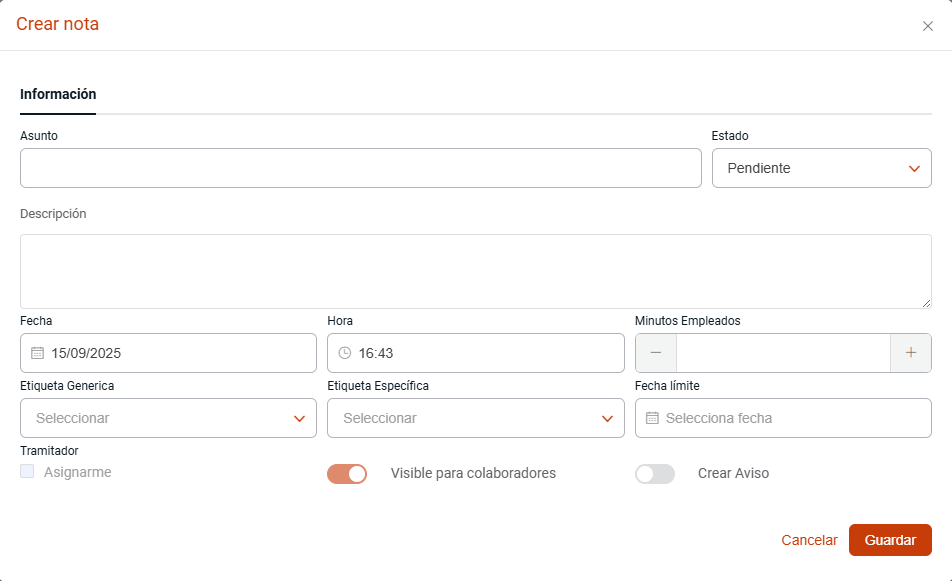Close the Crear nota dialog
Image resolution: width=952 pixels, height=581 pixels.
(x=927, y=26)
